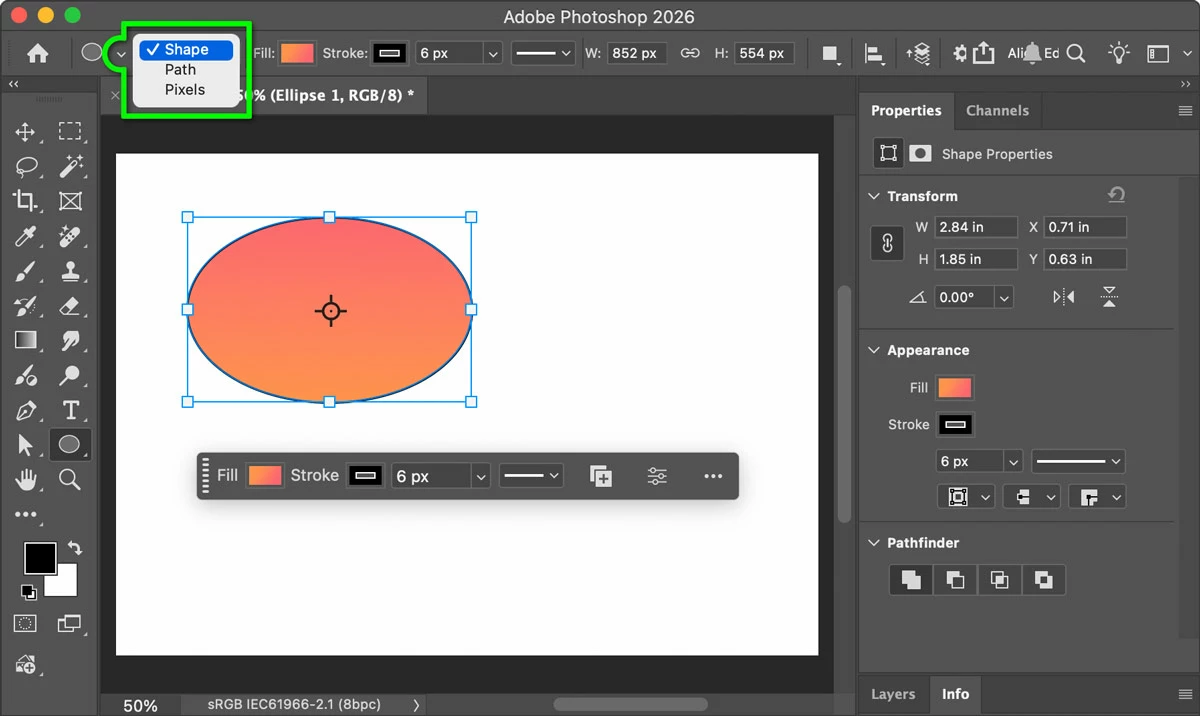The height and width of the screenshot is (716, 1200).
Task: Select the Zoom tool in toolbar
Action: point(70,480)
